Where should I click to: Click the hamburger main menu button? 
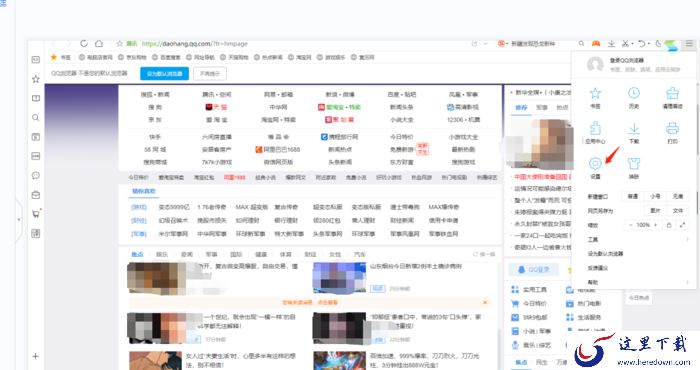tap(689, 43)
